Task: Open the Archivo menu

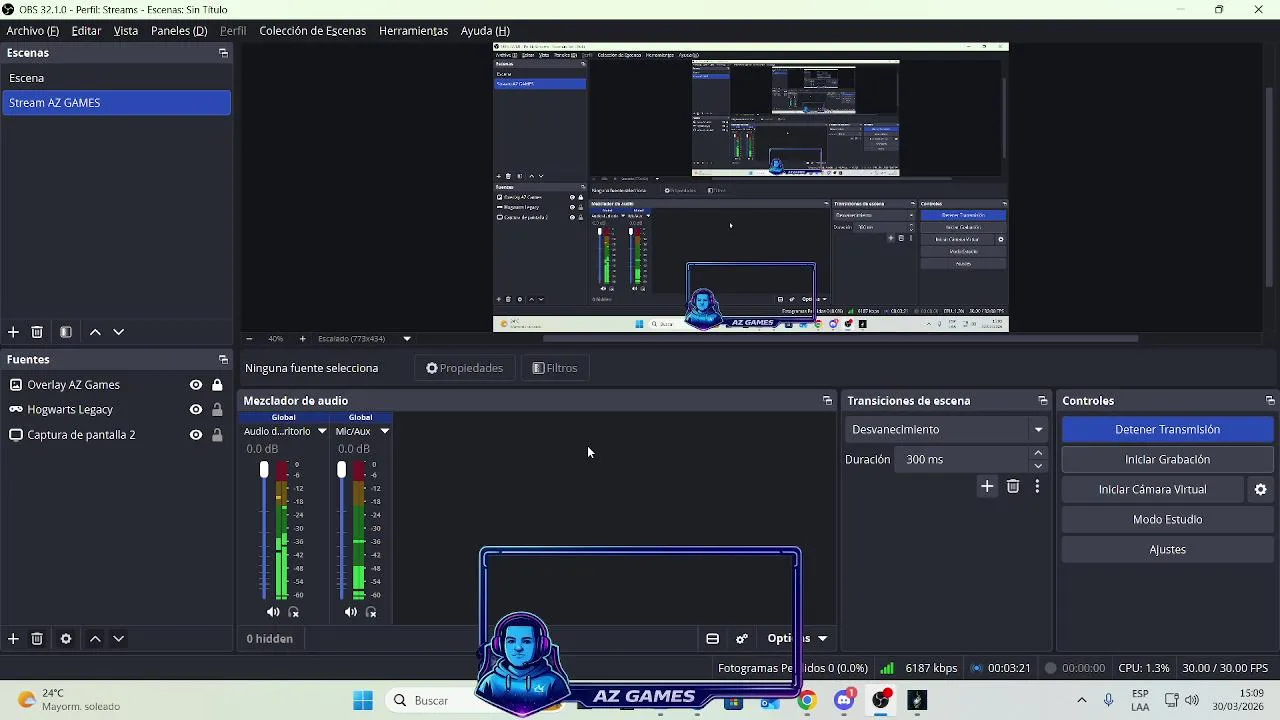Action: point(32,31)
